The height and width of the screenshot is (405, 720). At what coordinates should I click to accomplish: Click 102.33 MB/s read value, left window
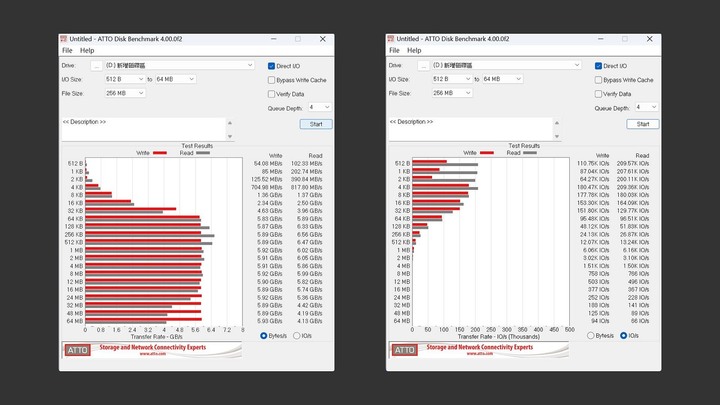(306, 163)
